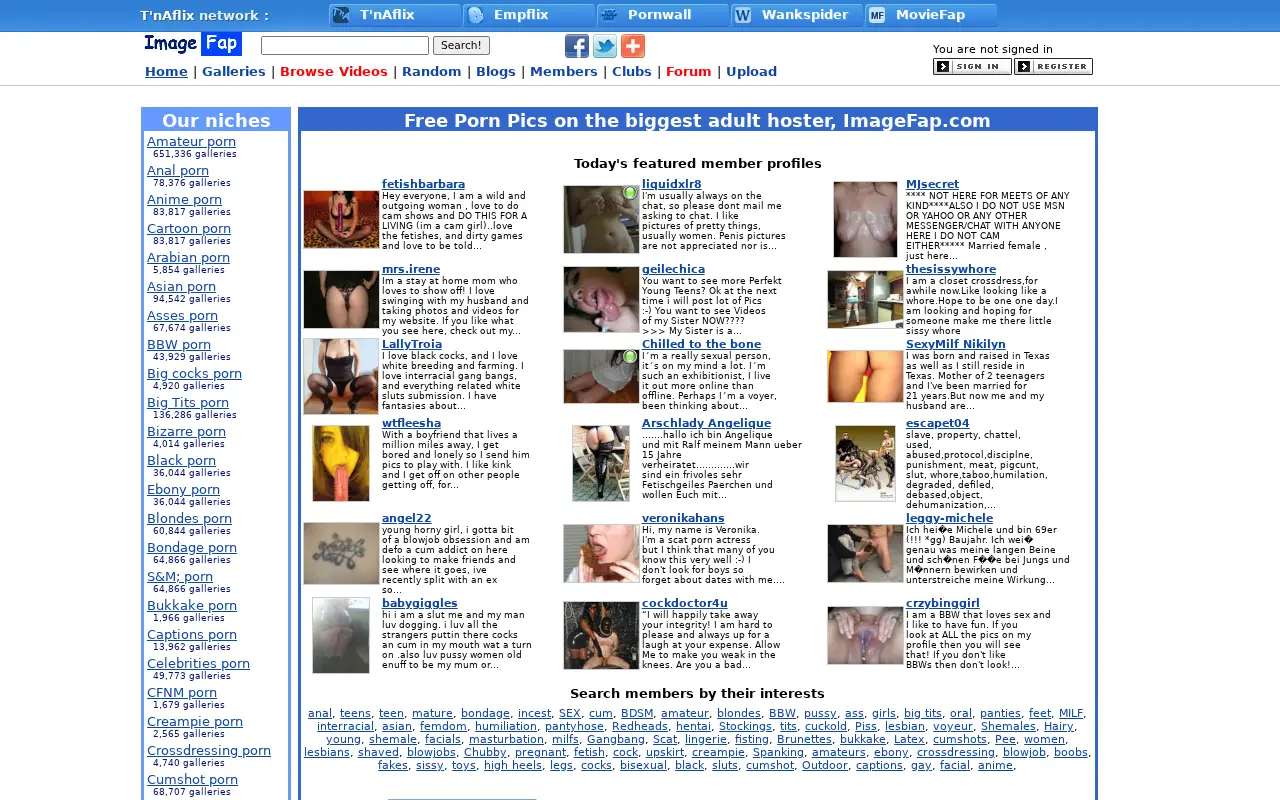Select the T'nAflix network tab

click(x=396, y=15)
